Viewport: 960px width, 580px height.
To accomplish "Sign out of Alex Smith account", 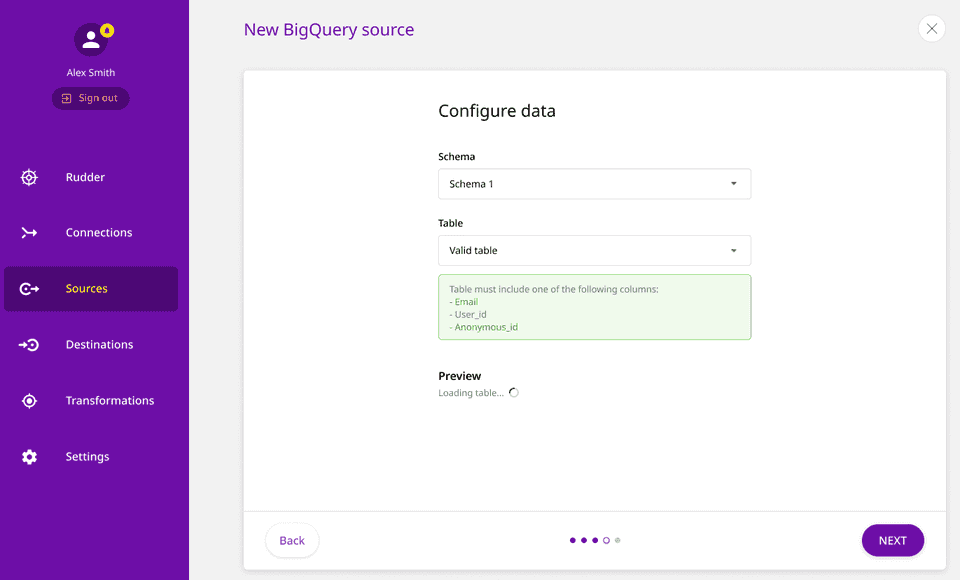I will tap(90, 98).
